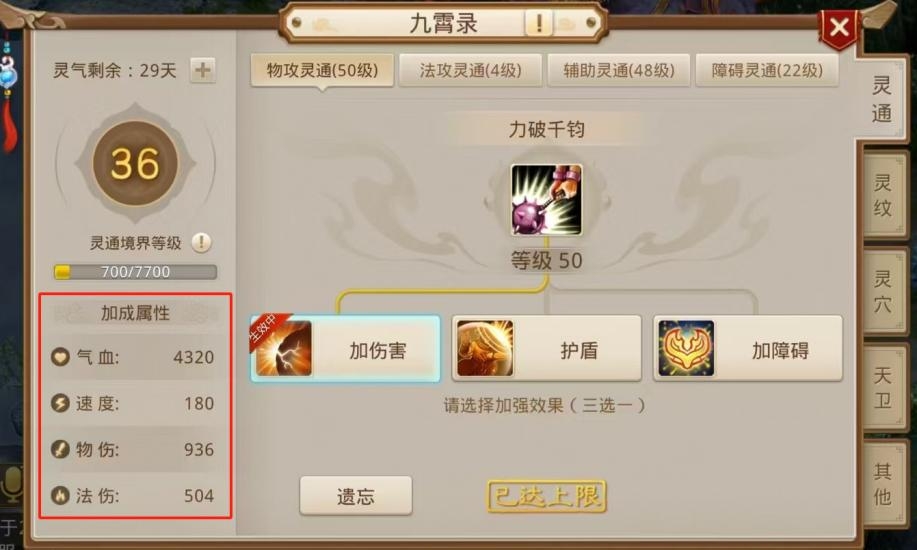
Task: Open the 灵纹 side tab
Action: [882, 195]
